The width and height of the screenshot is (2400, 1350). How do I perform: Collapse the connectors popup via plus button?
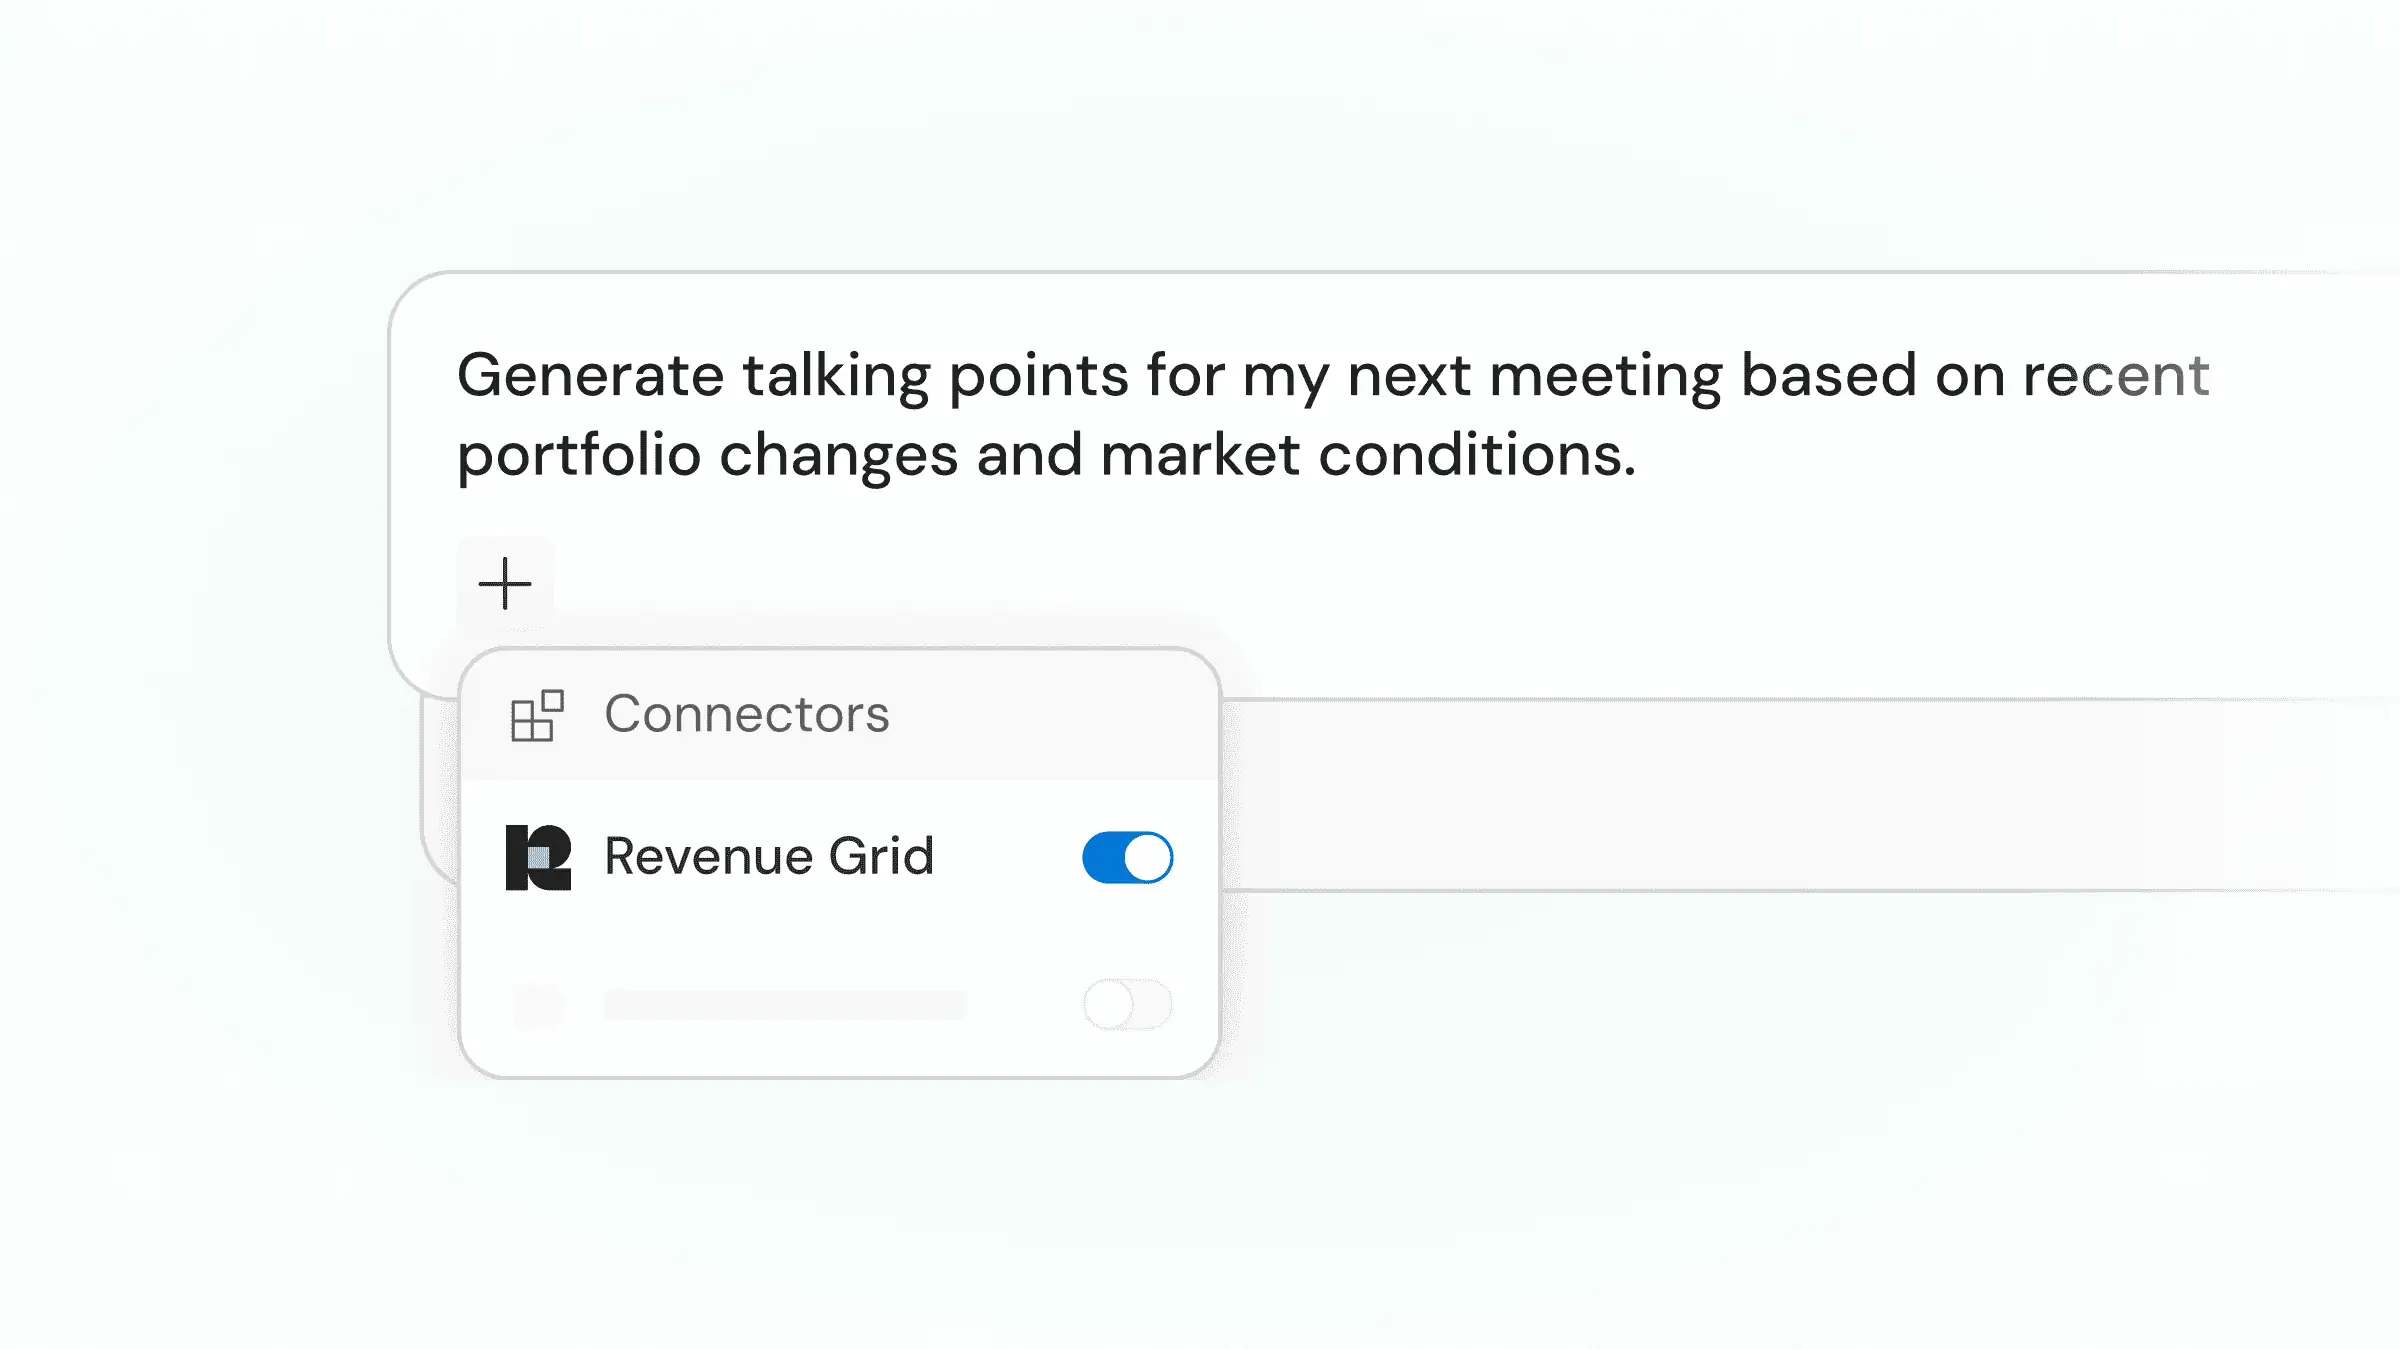tap(505, 583)
